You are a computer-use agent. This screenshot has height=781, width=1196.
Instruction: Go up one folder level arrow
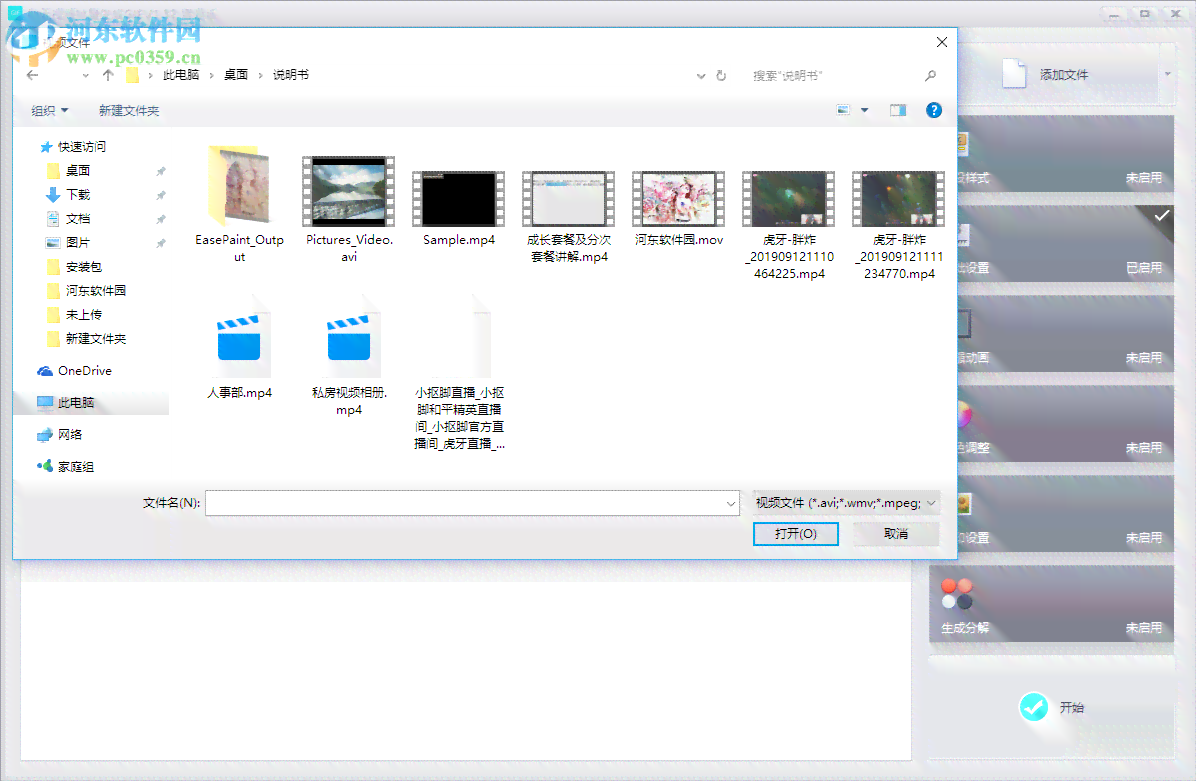pos(108,75)
